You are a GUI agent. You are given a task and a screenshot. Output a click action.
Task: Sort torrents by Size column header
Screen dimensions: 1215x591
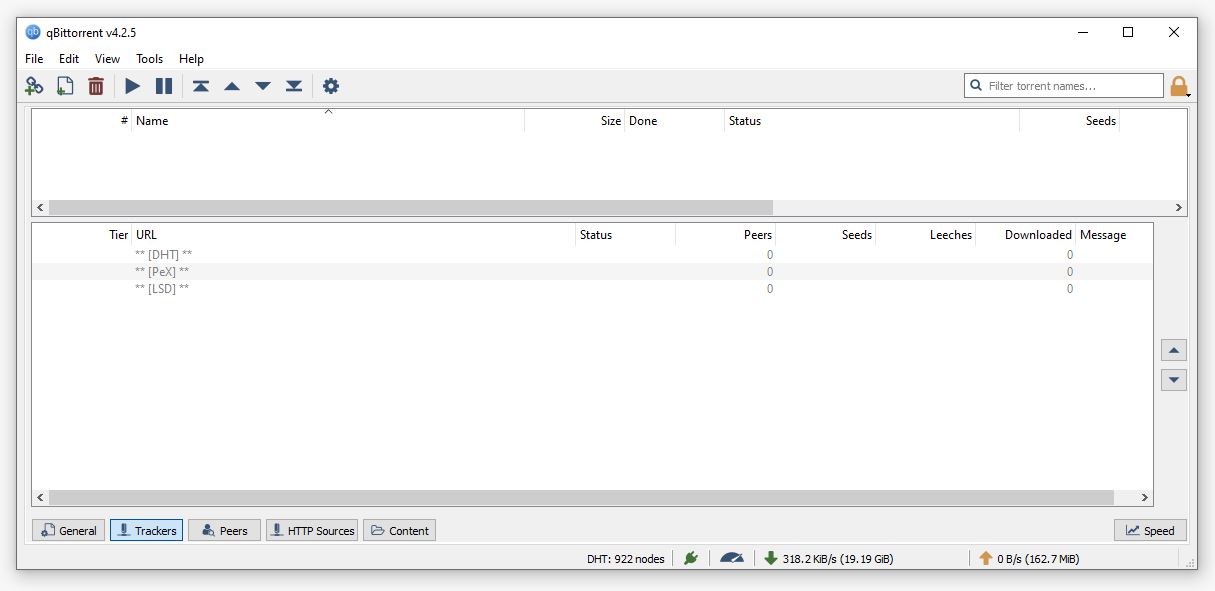pos(575,121)
